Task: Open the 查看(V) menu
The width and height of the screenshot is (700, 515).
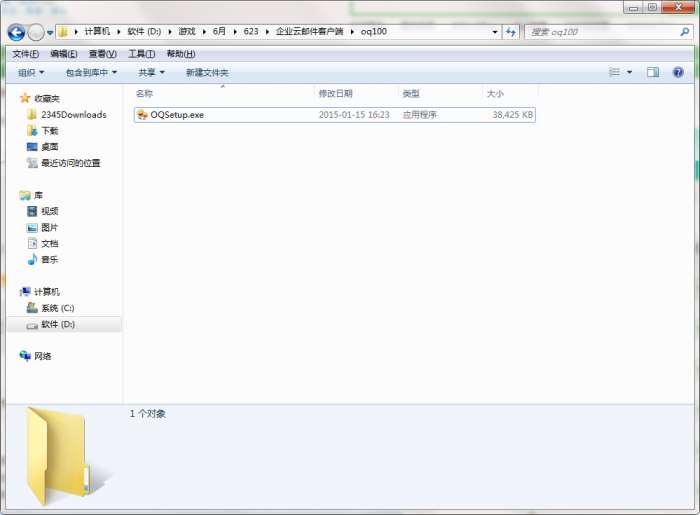Action: 103,54
